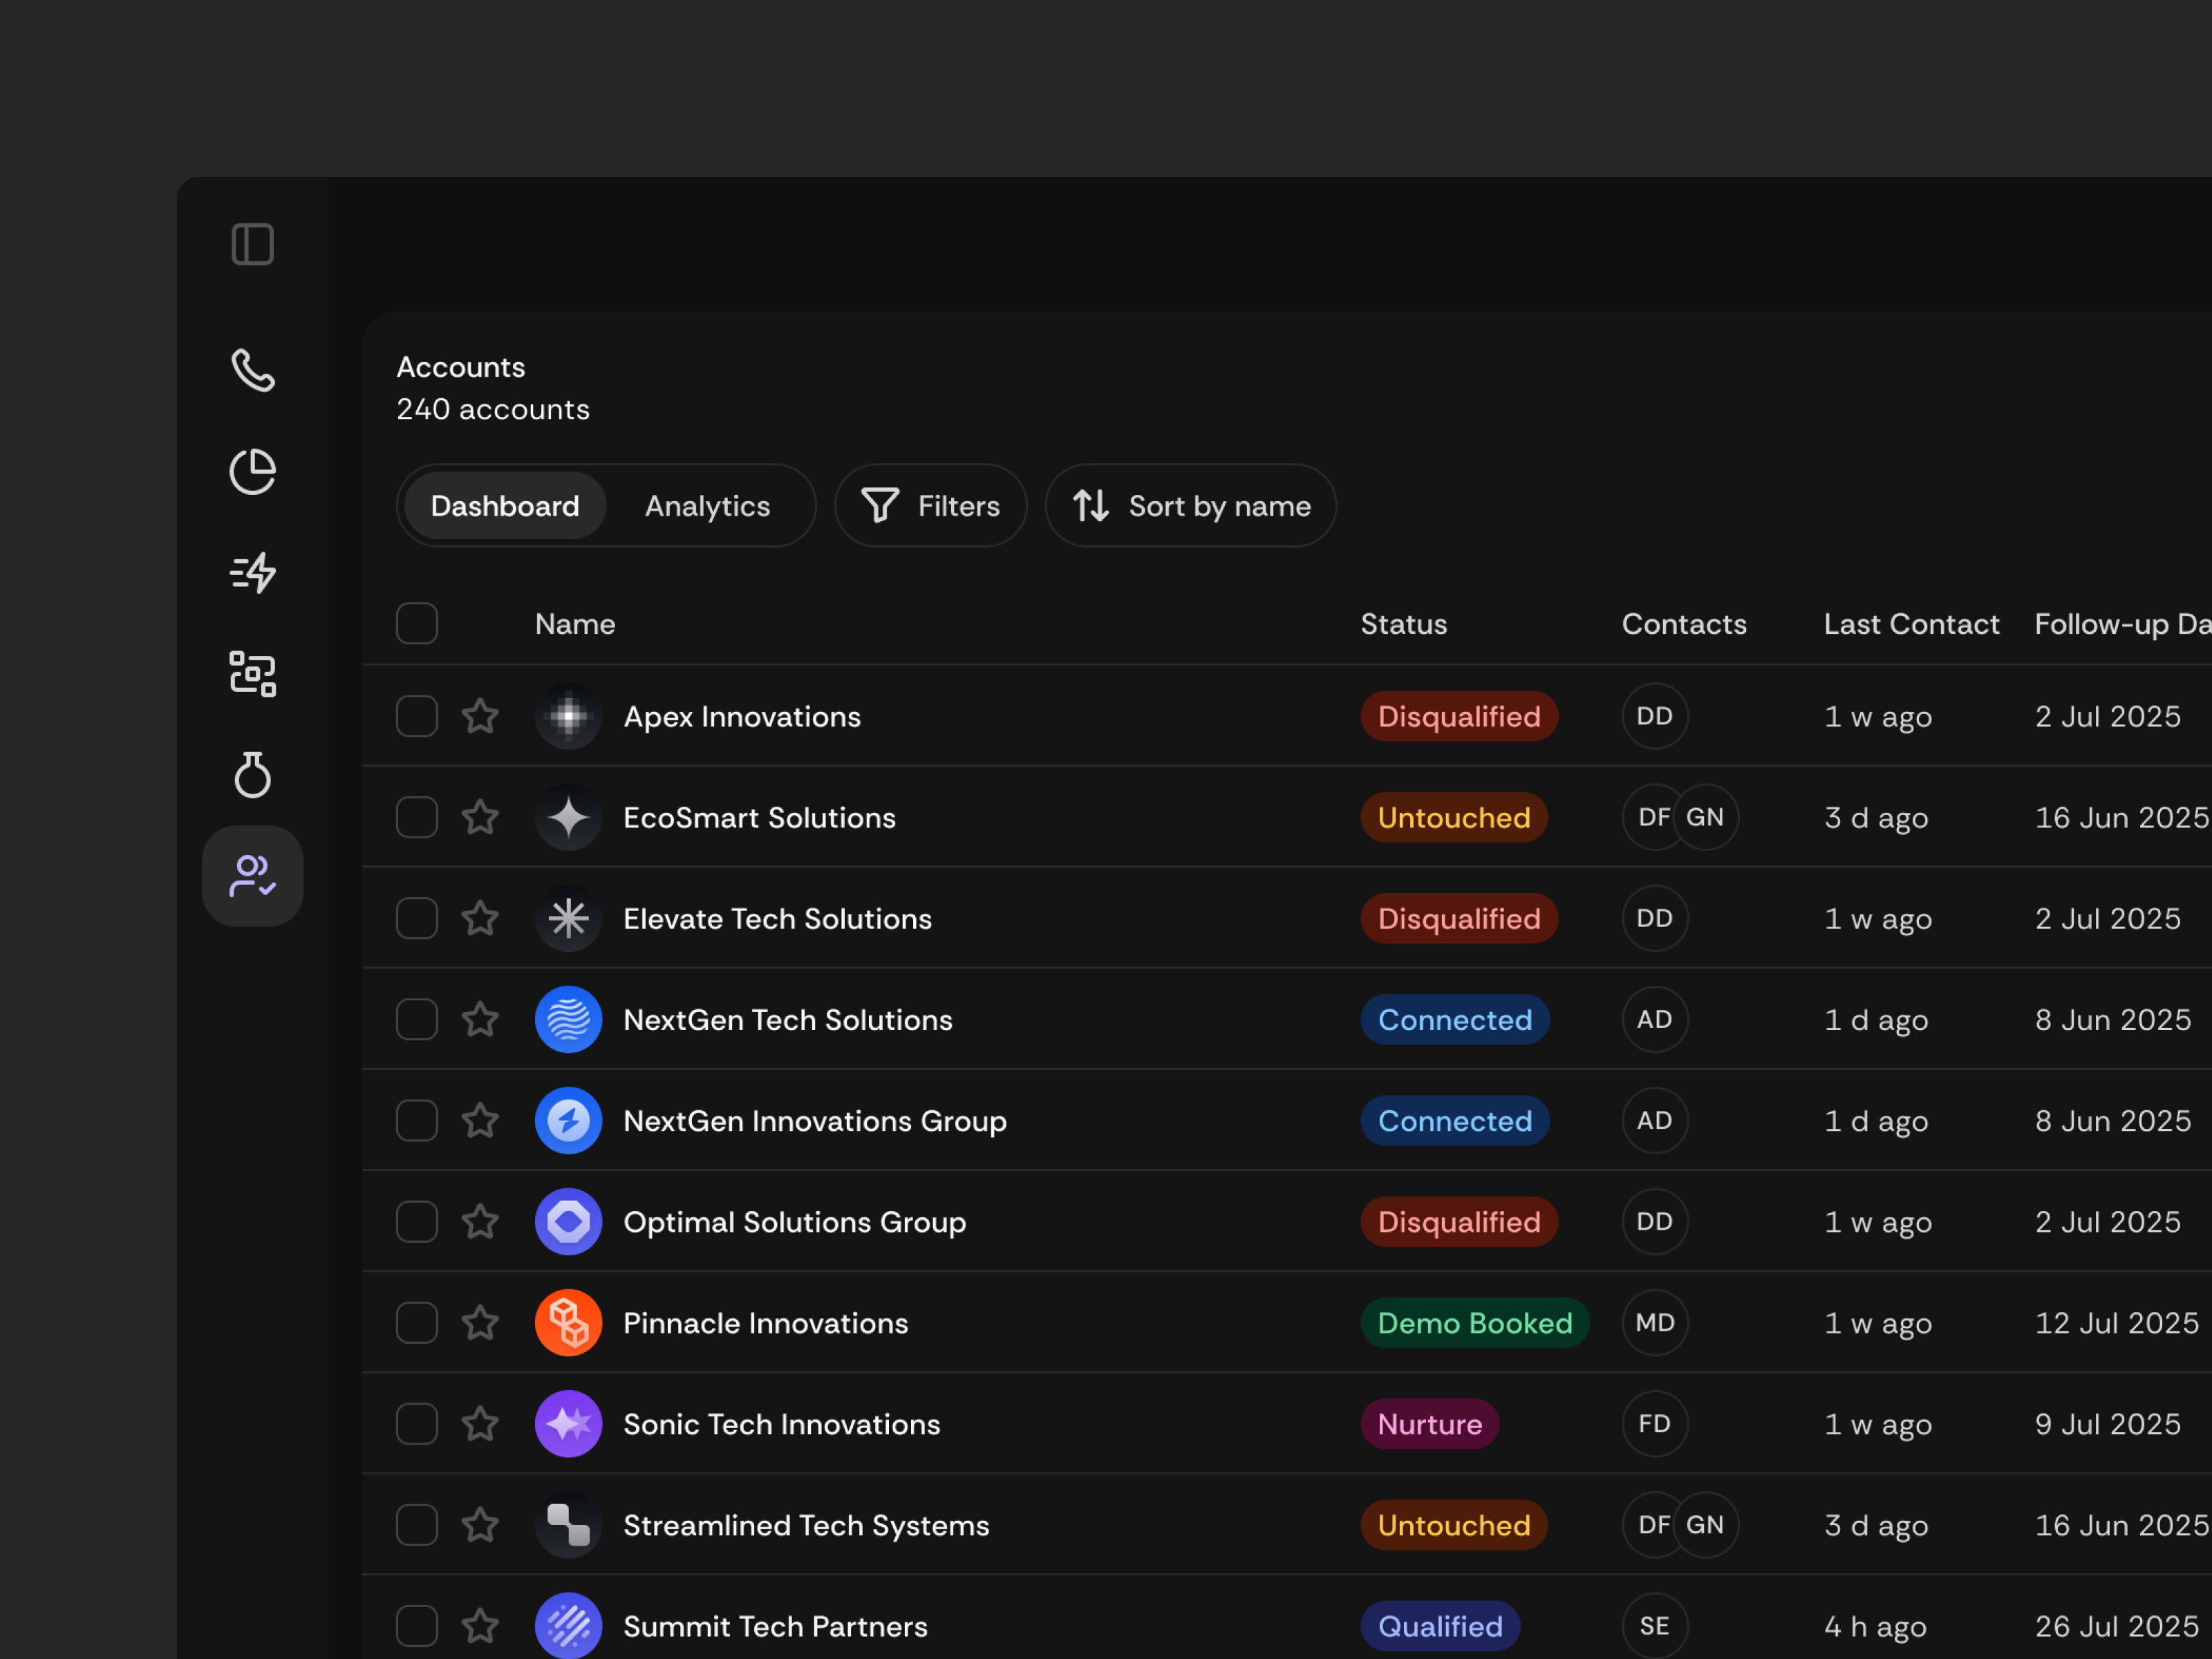Screen dimensions: 2212x1659
Task: Star EcoSmart Solutions as favorite
Action: (480, 817)
